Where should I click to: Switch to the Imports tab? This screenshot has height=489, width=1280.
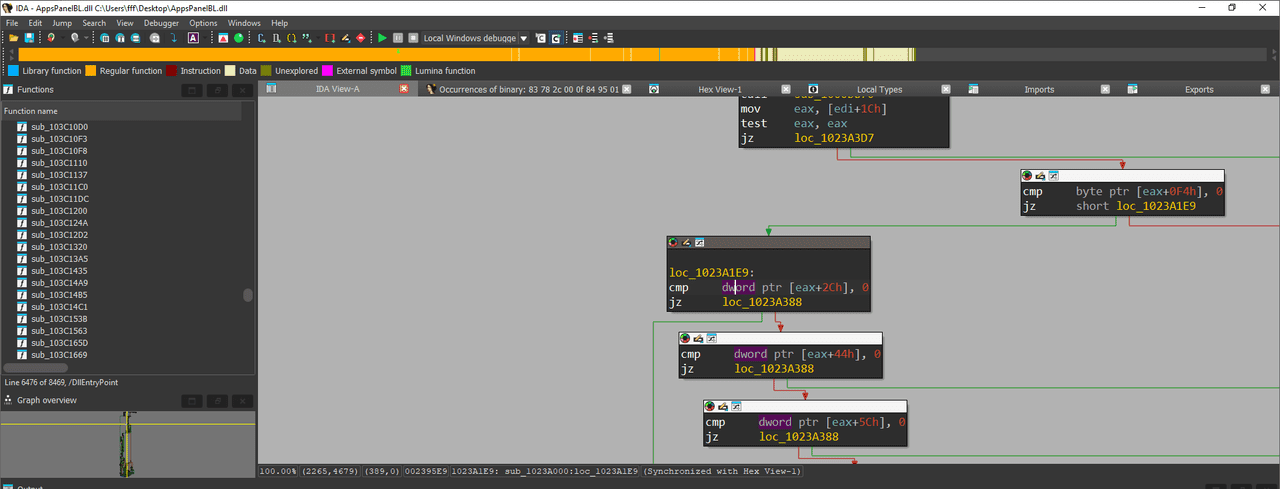point(1039,89)
